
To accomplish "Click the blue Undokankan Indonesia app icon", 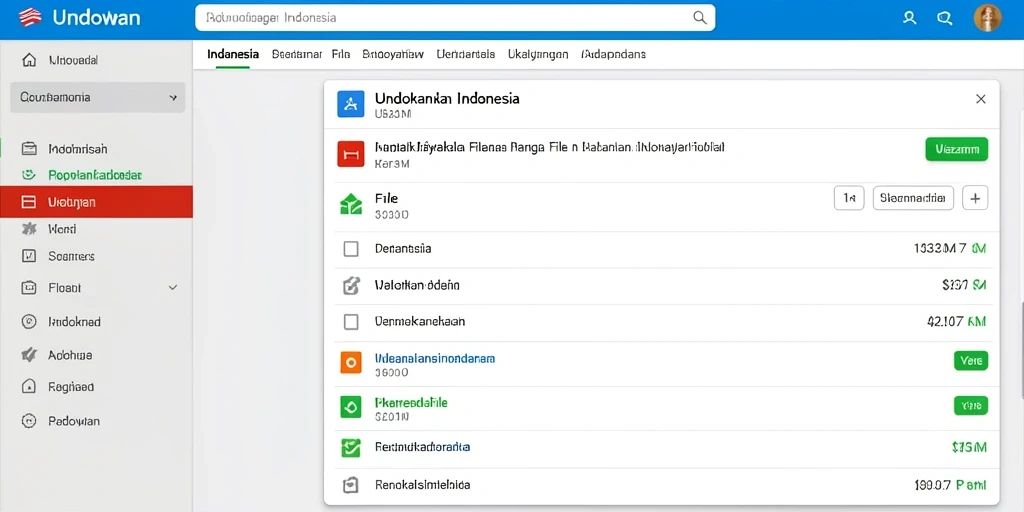I will [351, 104].
